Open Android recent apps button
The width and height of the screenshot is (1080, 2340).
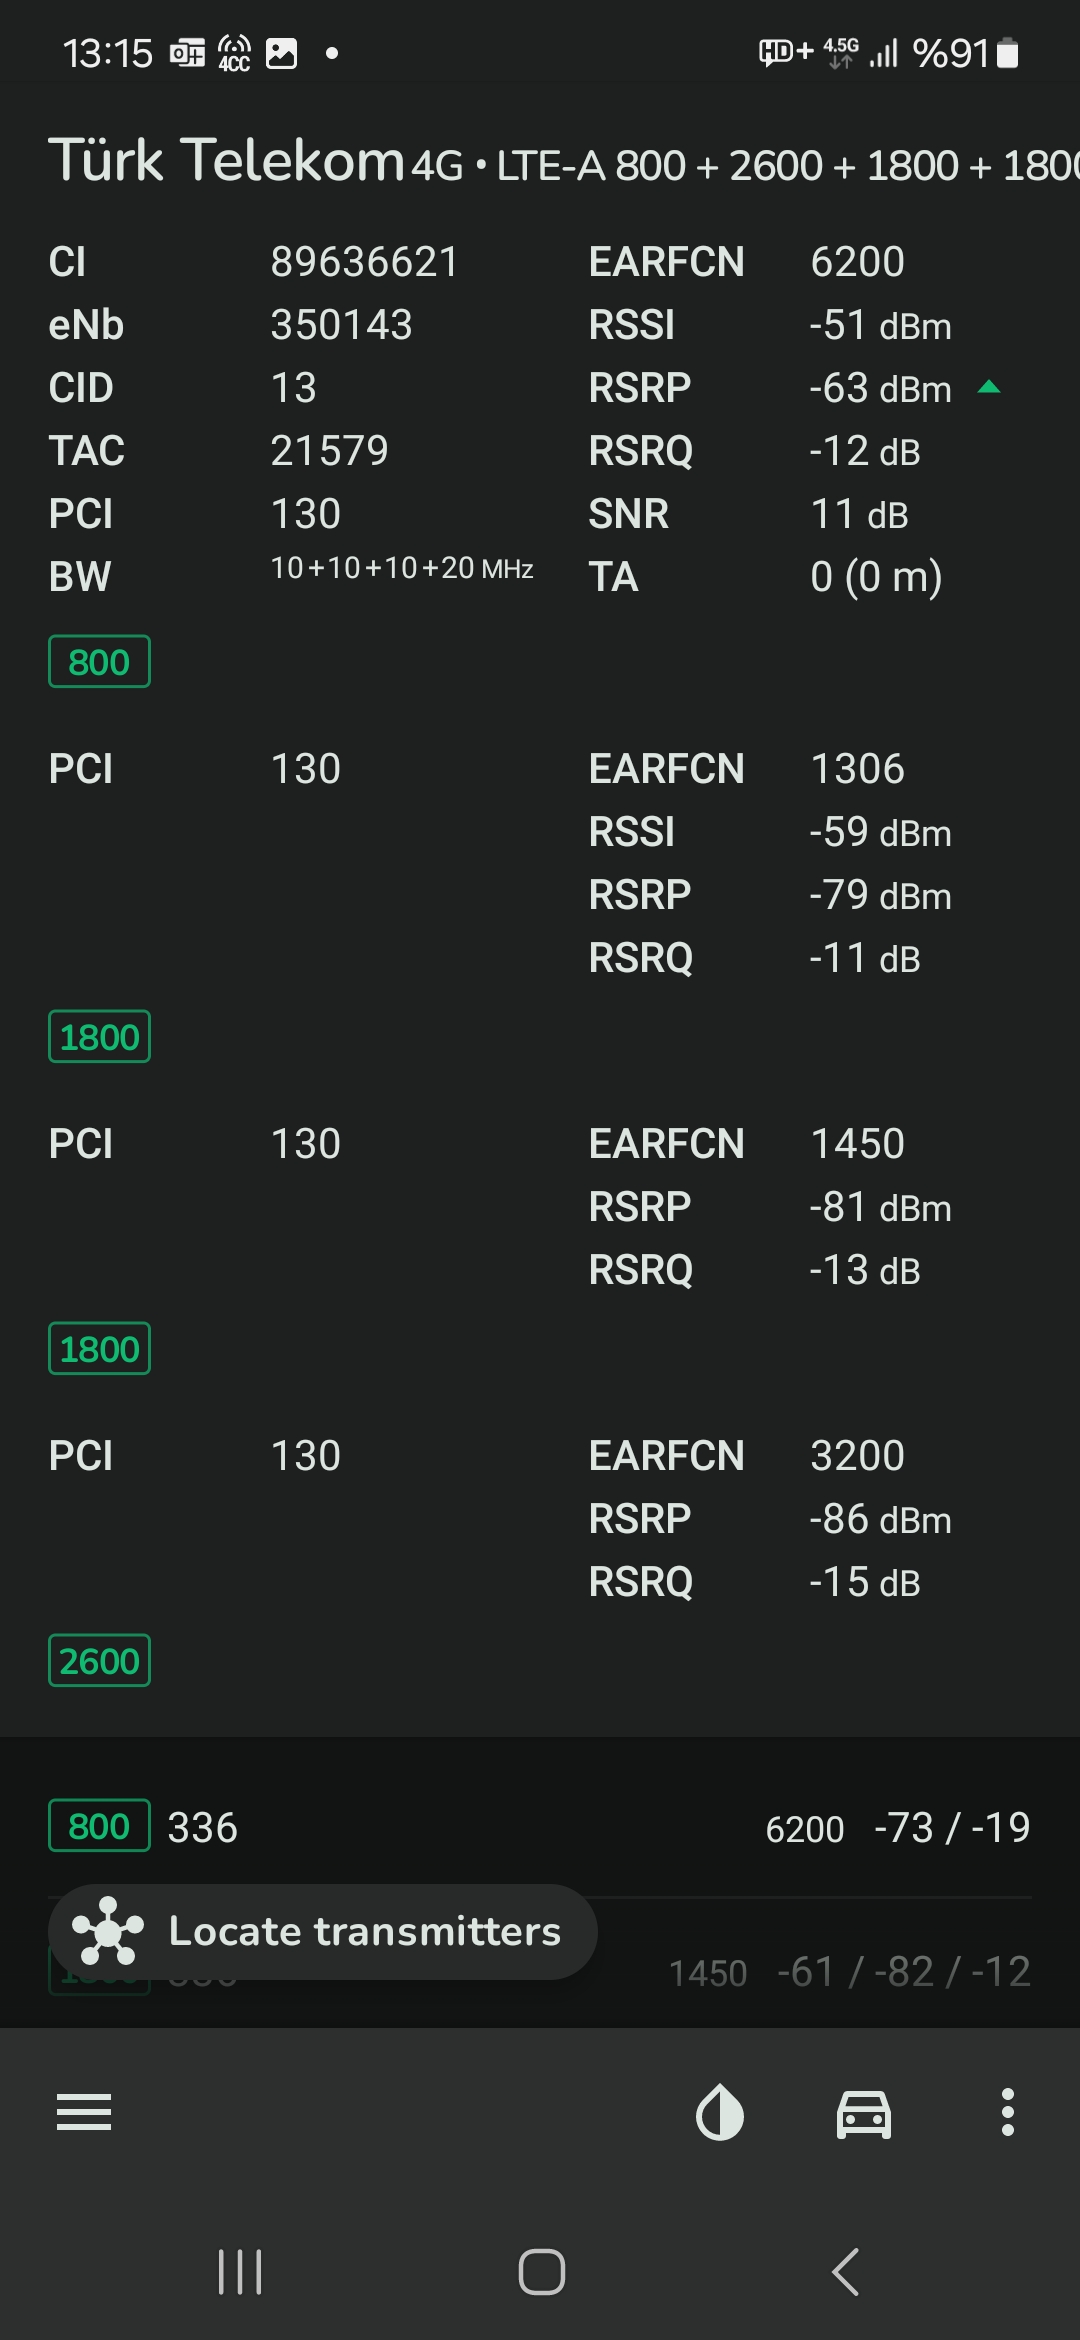[240, 2272]
